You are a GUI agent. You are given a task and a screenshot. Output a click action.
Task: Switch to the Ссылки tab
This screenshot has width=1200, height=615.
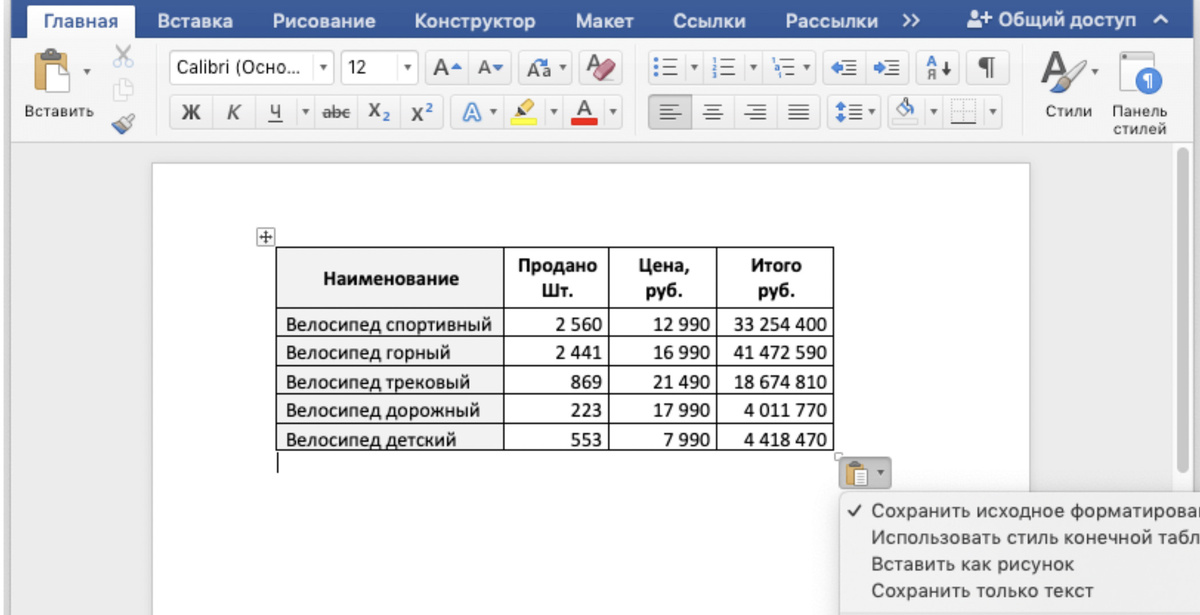[709, 21]
